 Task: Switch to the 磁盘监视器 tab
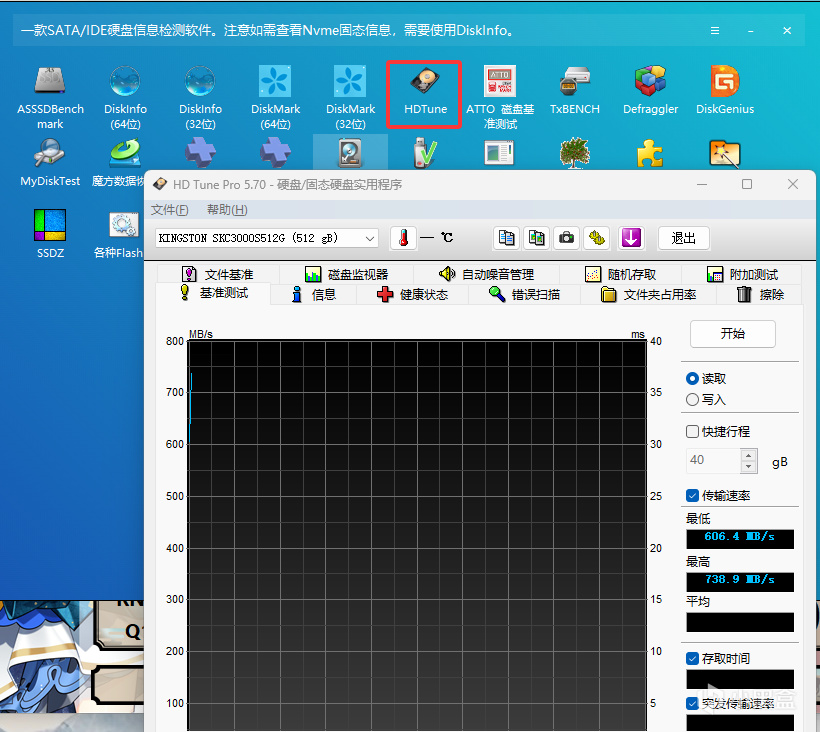click(346, 274)
